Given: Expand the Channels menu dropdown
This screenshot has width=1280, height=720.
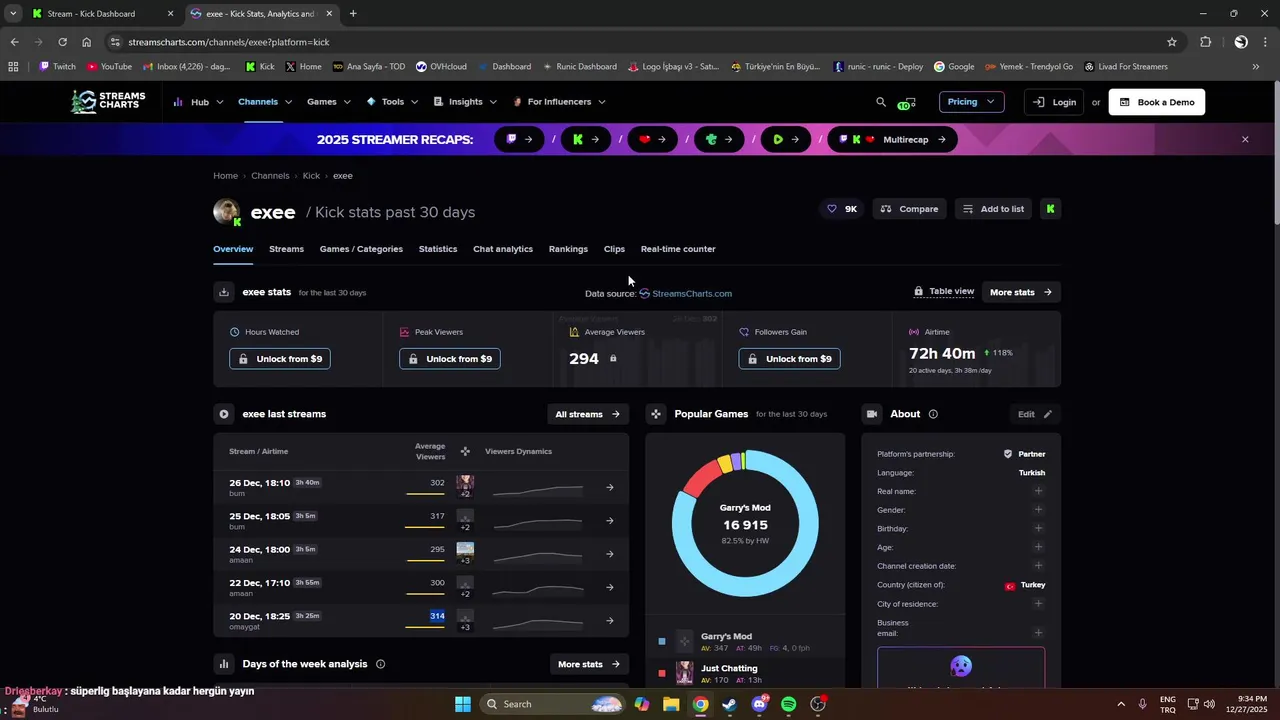Looking at the screenshot, I should click(265, 102).
